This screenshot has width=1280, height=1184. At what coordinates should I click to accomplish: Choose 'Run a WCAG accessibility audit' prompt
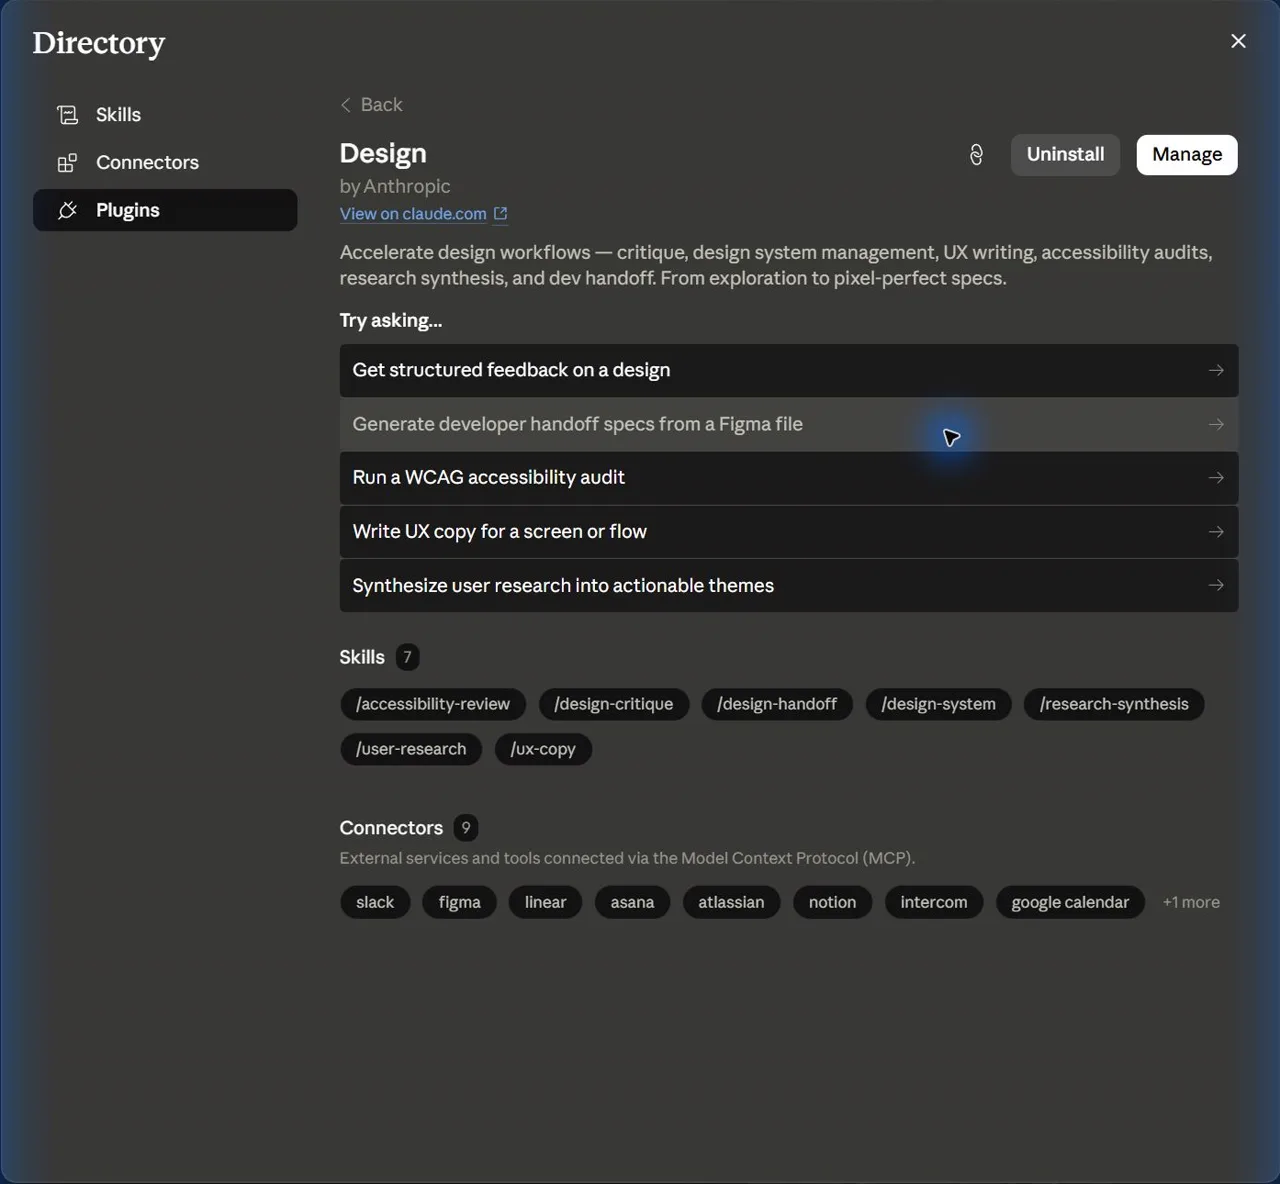pyautogui.click(x=789, y=478)
